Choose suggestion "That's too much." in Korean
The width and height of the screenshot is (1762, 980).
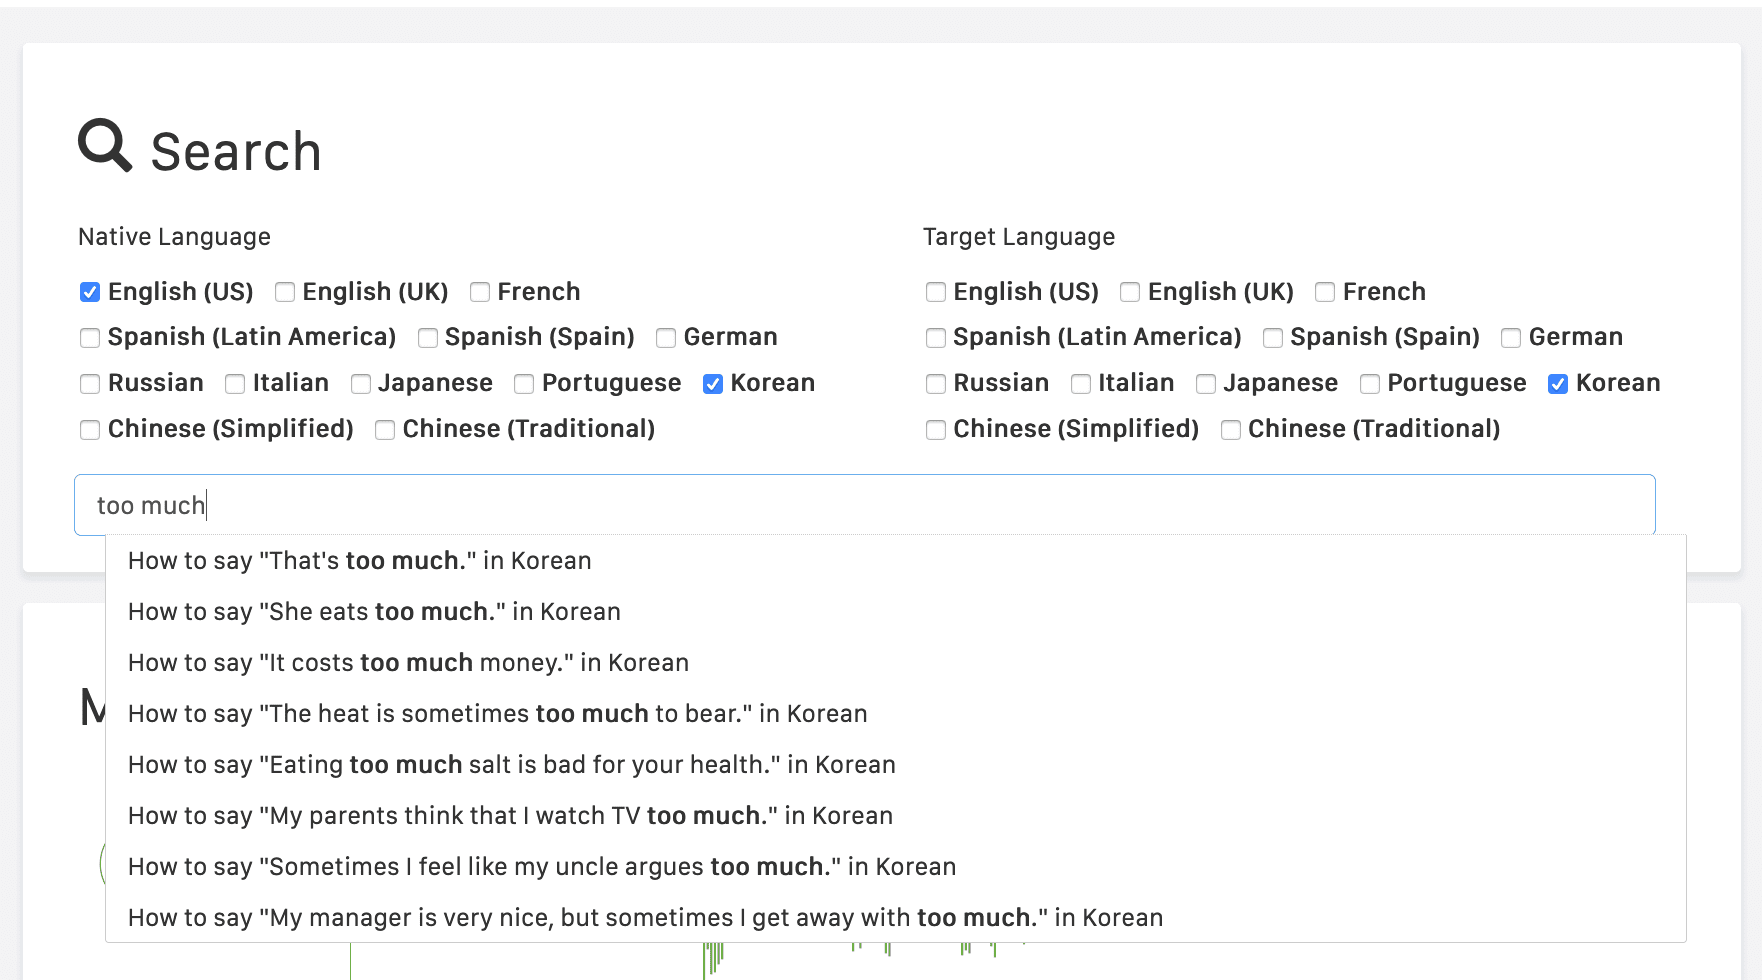(895, 561)
